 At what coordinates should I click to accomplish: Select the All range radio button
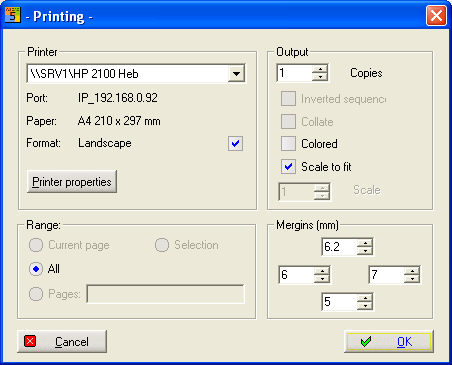pyautogui.click(x=36, y=269)
